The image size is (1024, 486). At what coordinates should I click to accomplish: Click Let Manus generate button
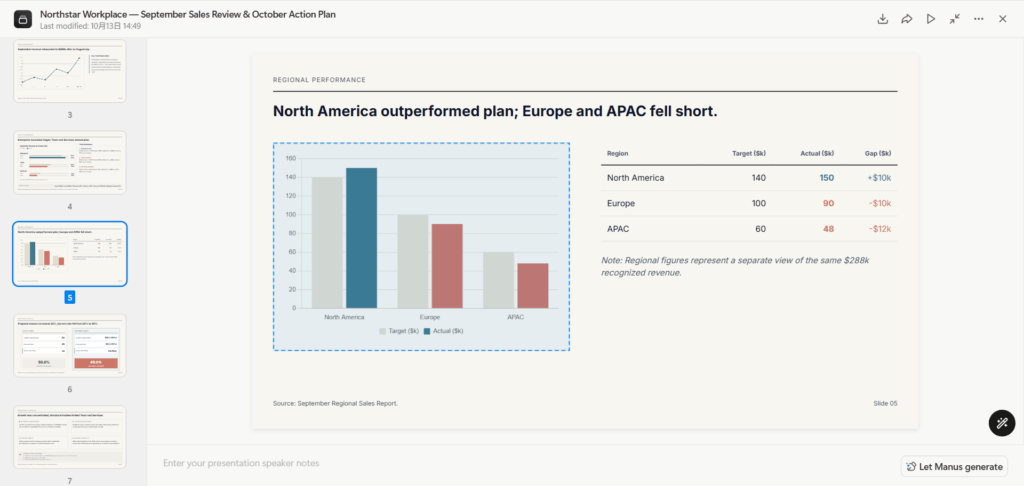(x=954, y=466)
